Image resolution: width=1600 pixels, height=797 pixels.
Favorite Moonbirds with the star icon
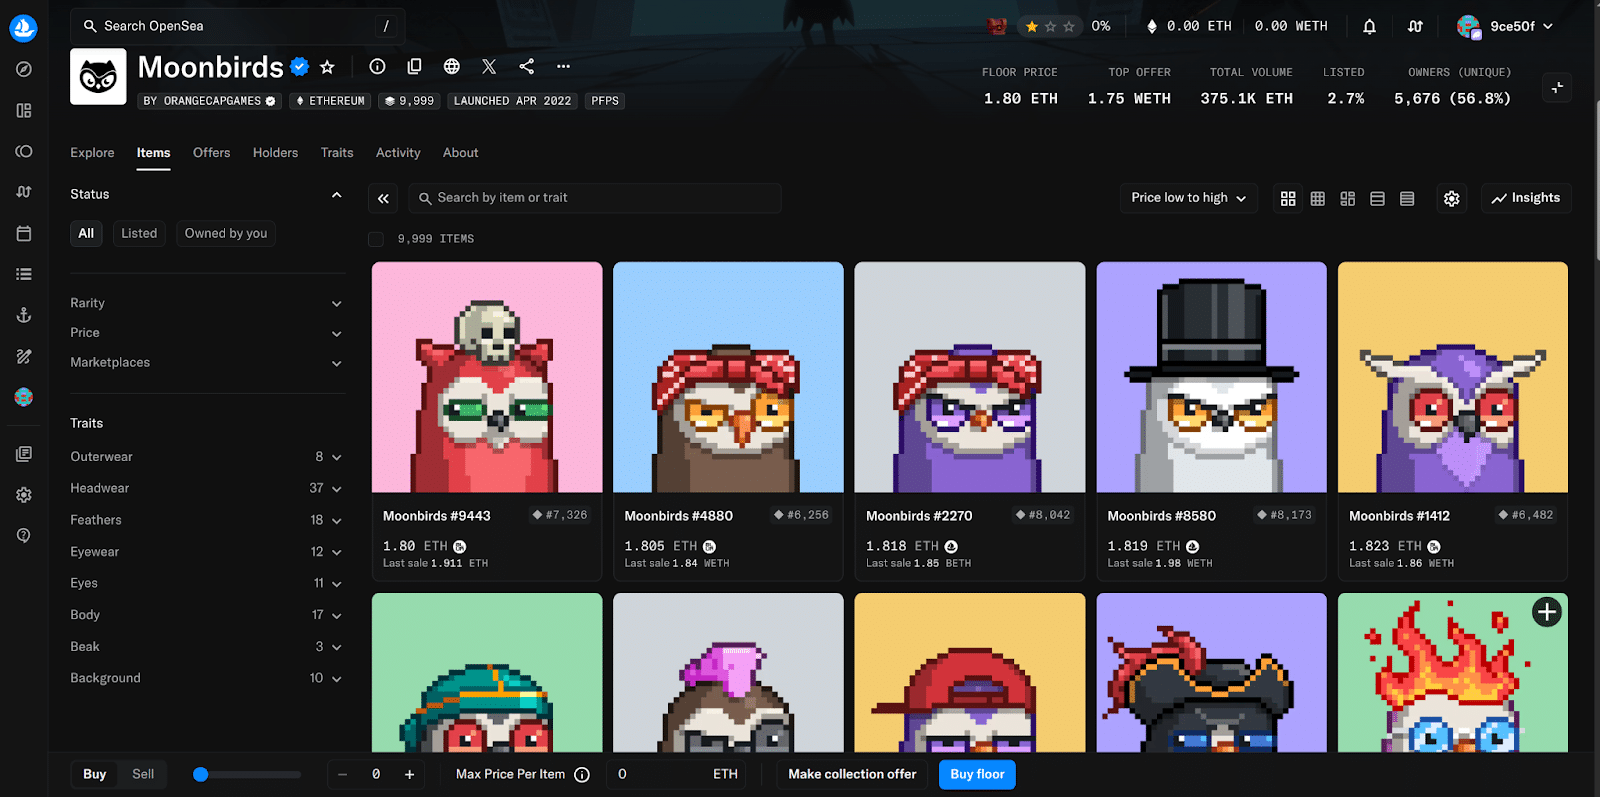(x=327, y=67)
